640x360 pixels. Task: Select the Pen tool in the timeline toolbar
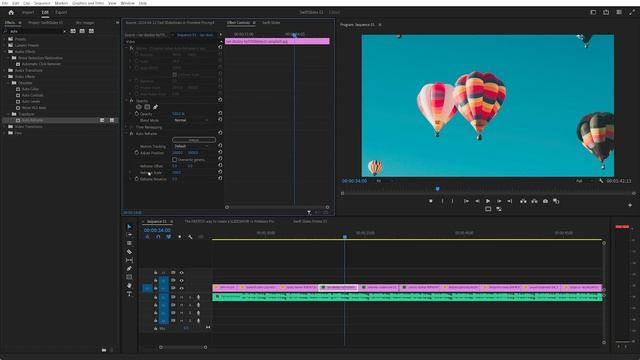pos(129,269)
